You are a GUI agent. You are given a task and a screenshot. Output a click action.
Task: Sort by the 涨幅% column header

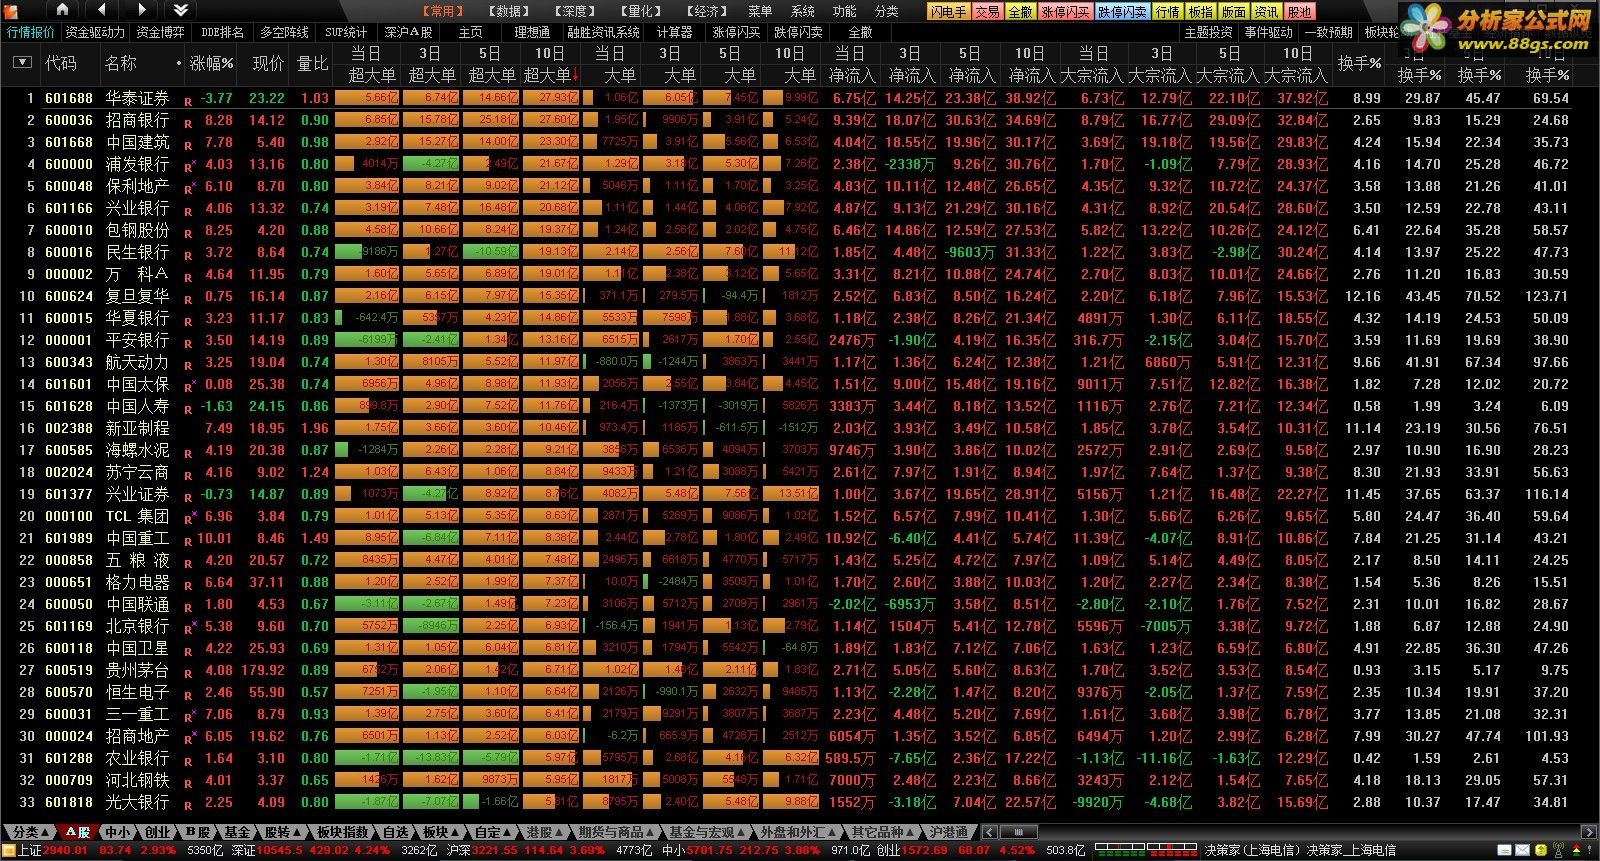(211, 63)
